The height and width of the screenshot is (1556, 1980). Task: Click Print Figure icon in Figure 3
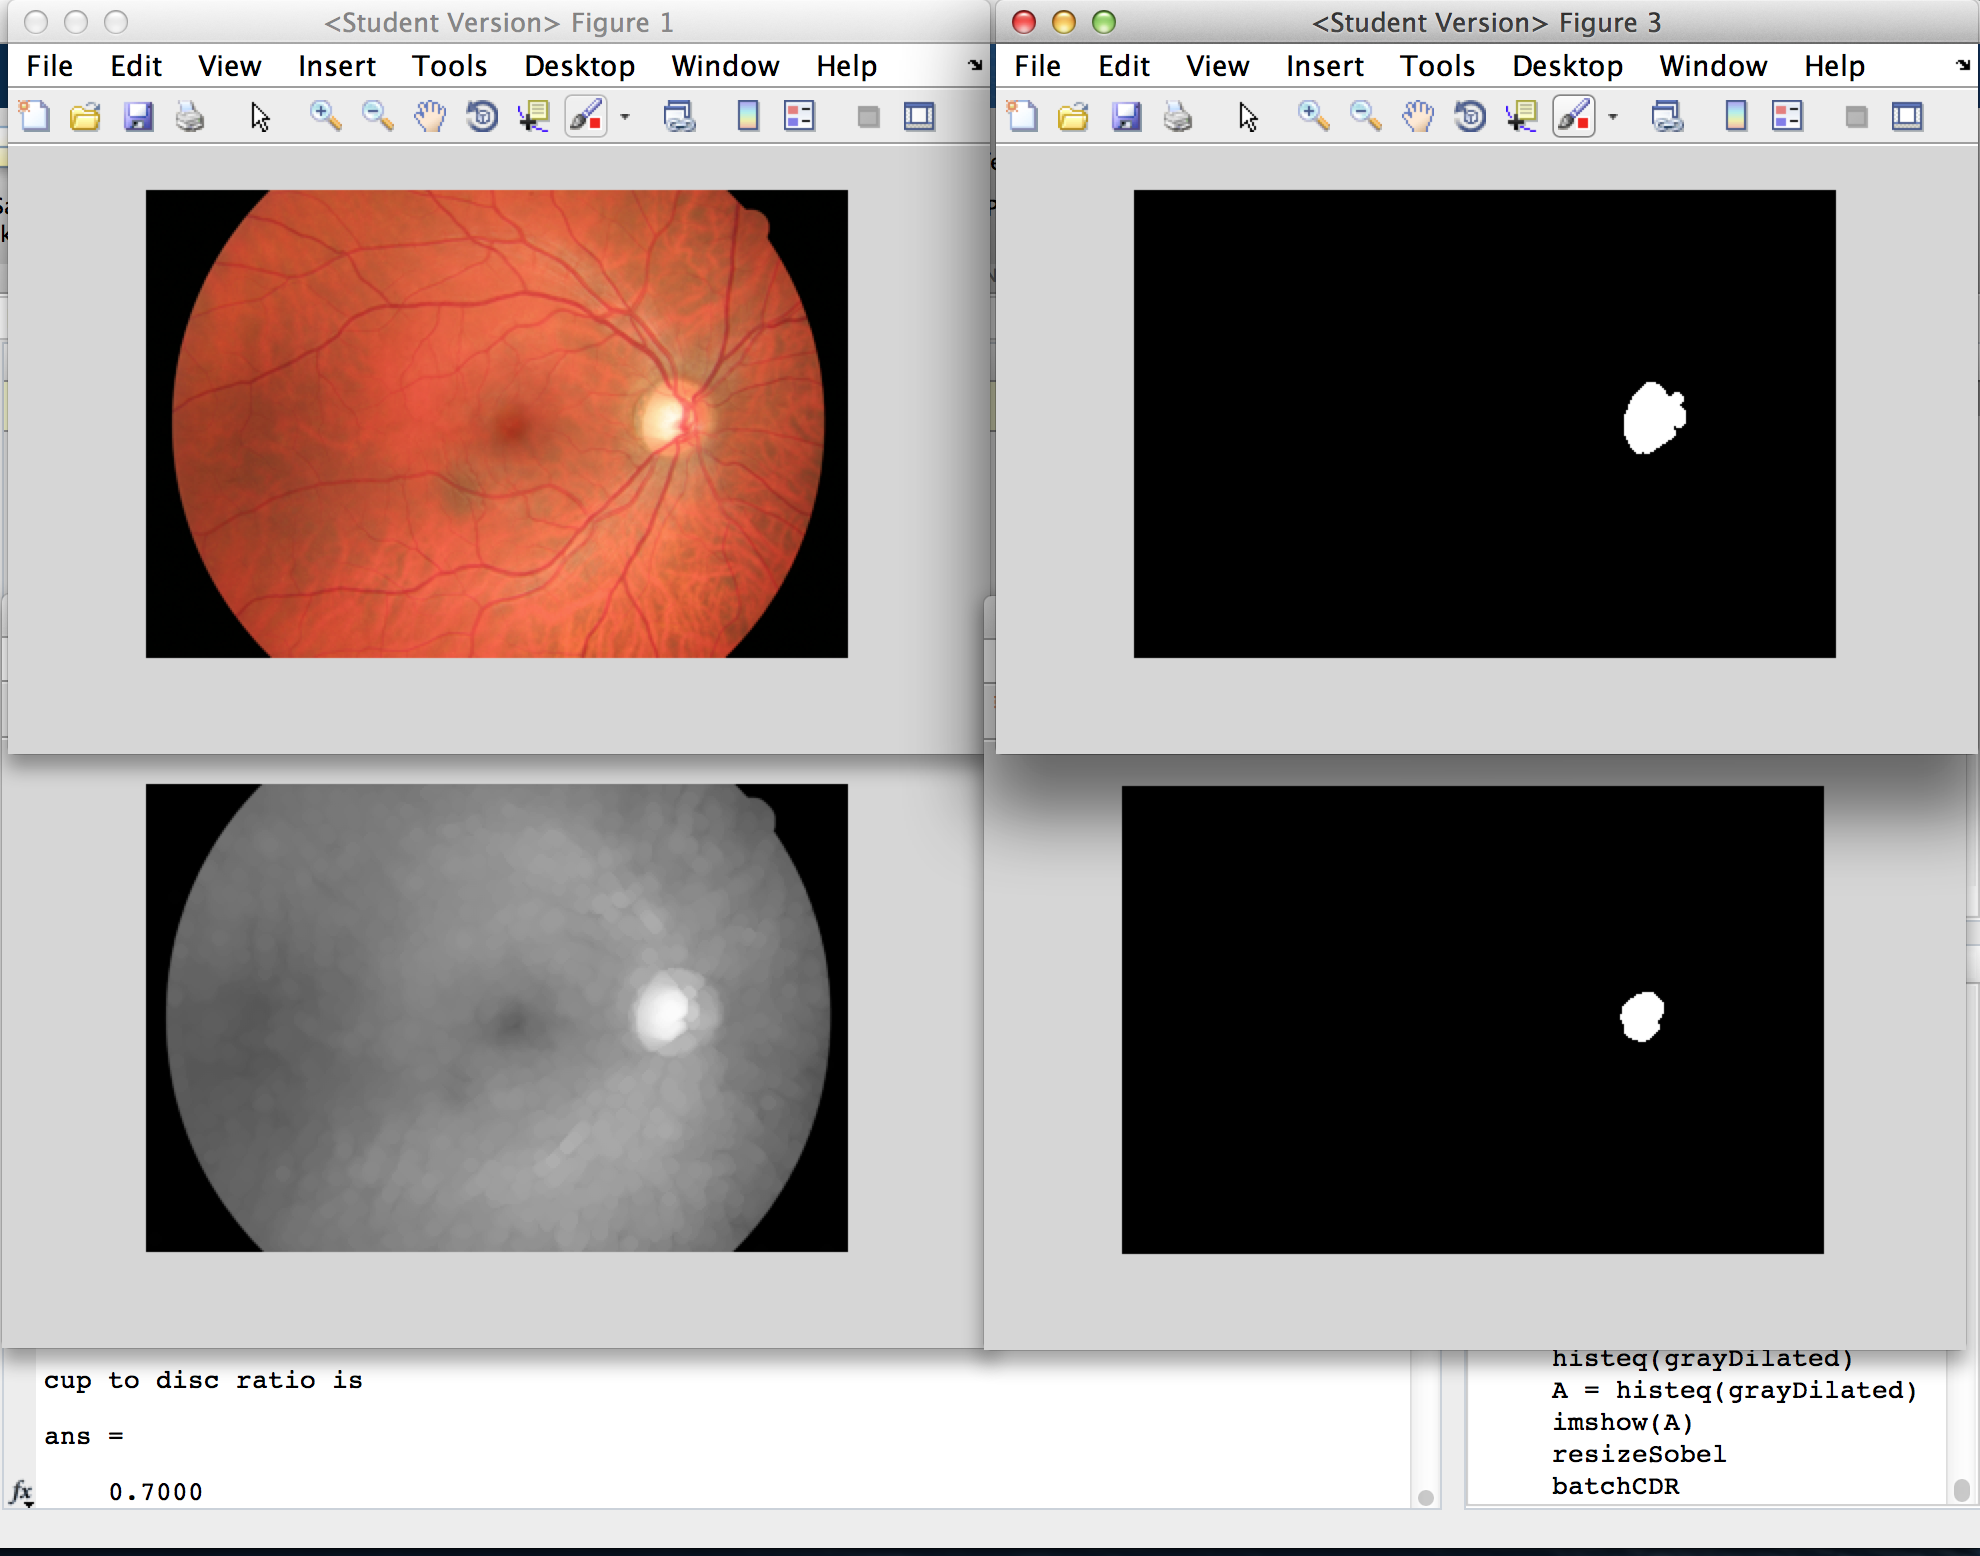[1178, 117]
